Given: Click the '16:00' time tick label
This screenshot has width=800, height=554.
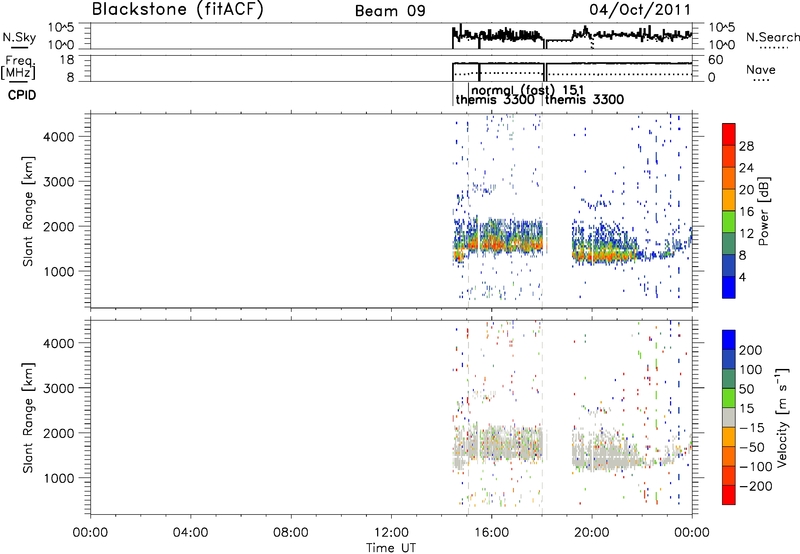Looking at the screenshot, I should tap(491, 533).
